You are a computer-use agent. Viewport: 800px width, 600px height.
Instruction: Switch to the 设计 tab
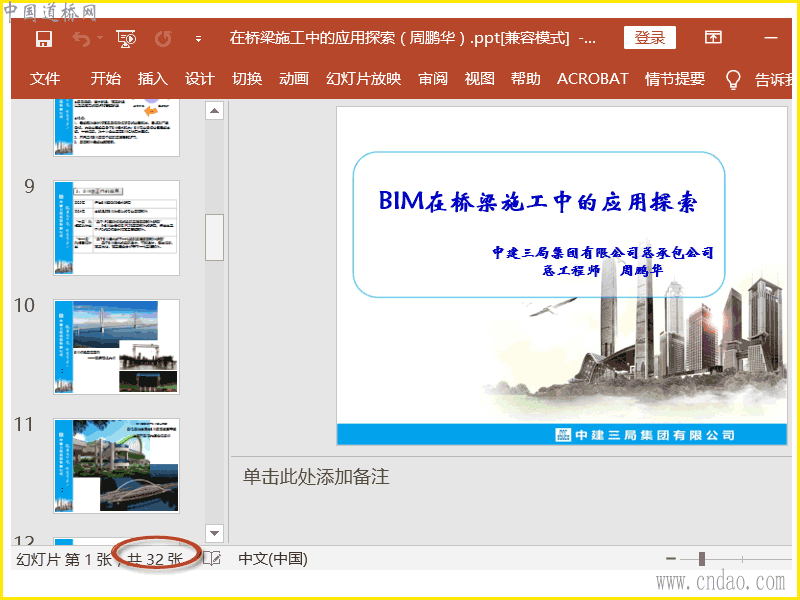click(199, 79)
